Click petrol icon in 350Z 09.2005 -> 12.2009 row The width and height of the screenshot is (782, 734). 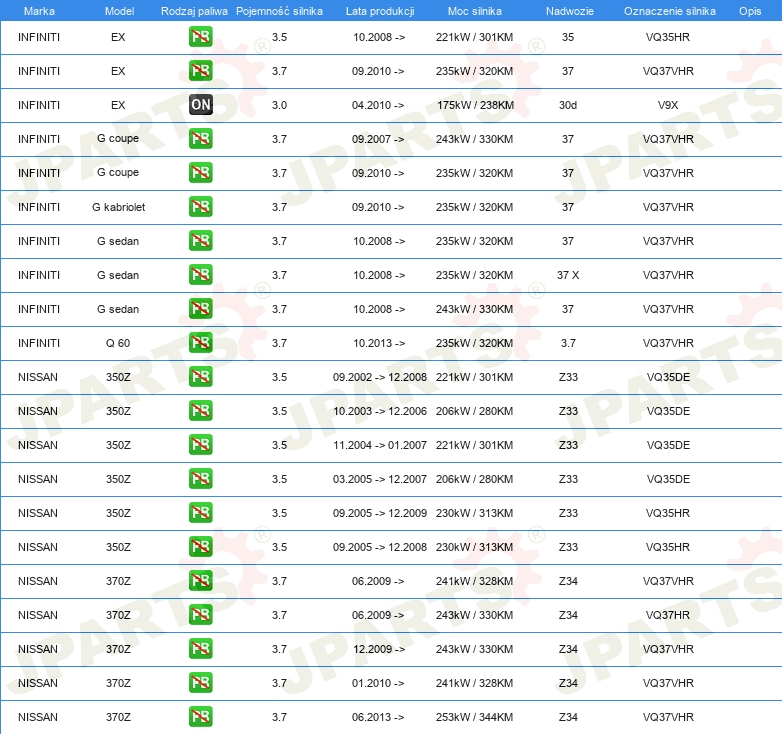(x=201, y=513)
